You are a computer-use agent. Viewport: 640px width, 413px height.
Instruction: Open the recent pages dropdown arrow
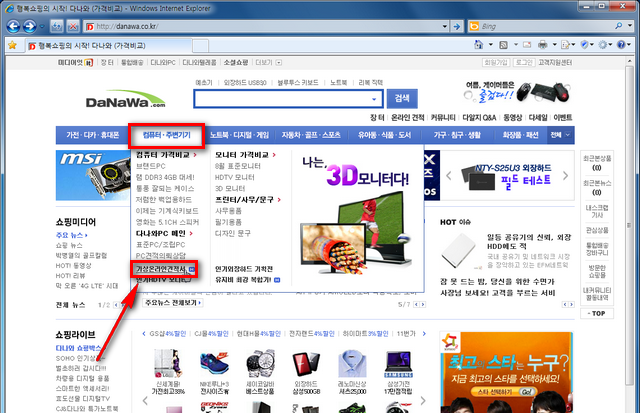click(x=42, y=27)
